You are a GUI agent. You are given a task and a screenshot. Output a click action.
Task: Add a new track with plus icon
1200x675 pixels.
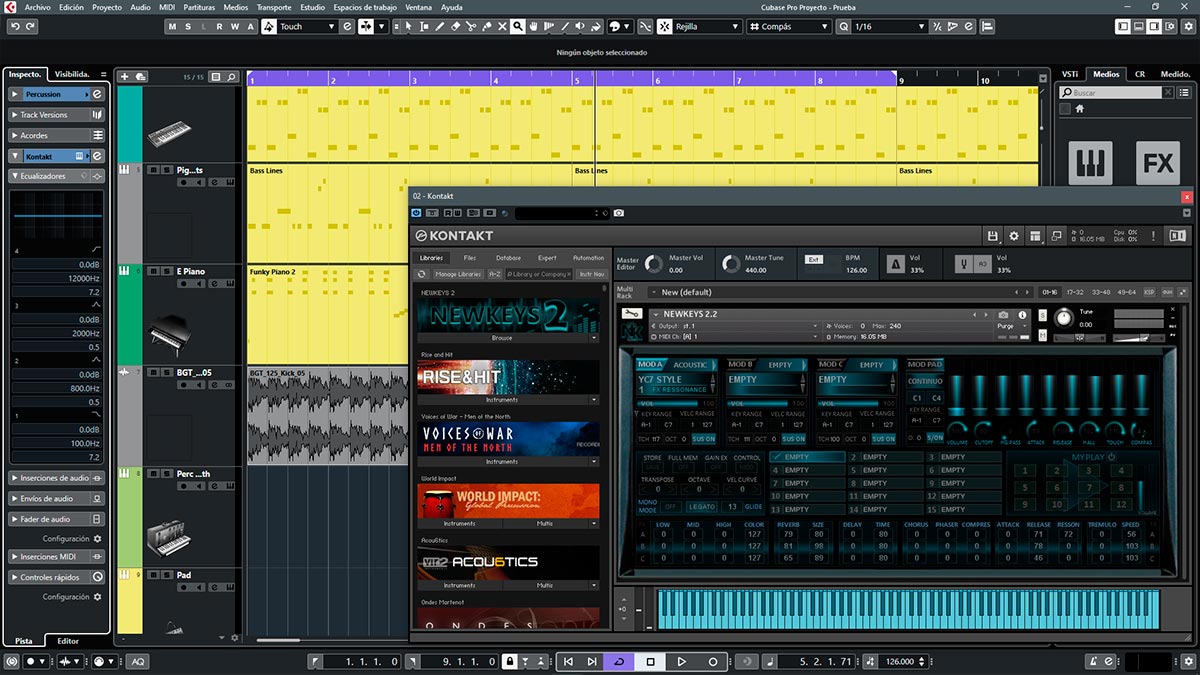click(x=124, y=76)
